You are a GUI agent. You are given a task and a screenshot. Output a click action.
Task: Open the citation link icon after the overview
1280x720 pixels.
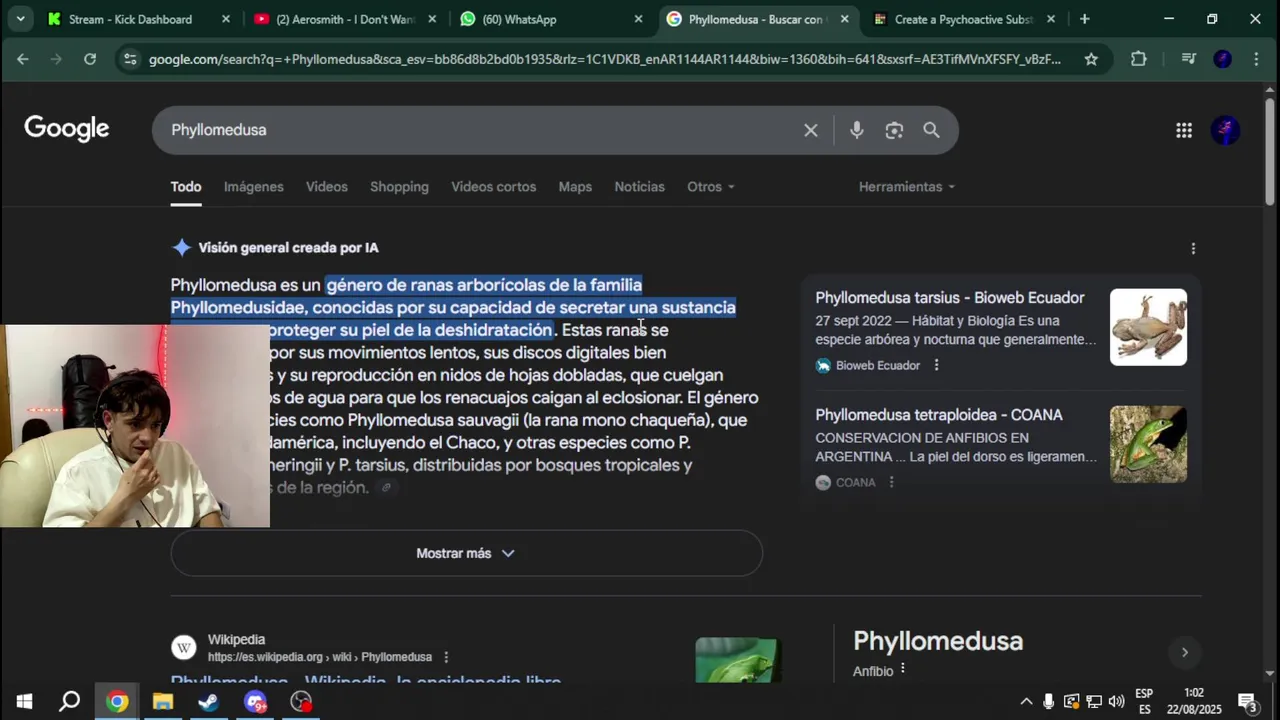point(386,488)
